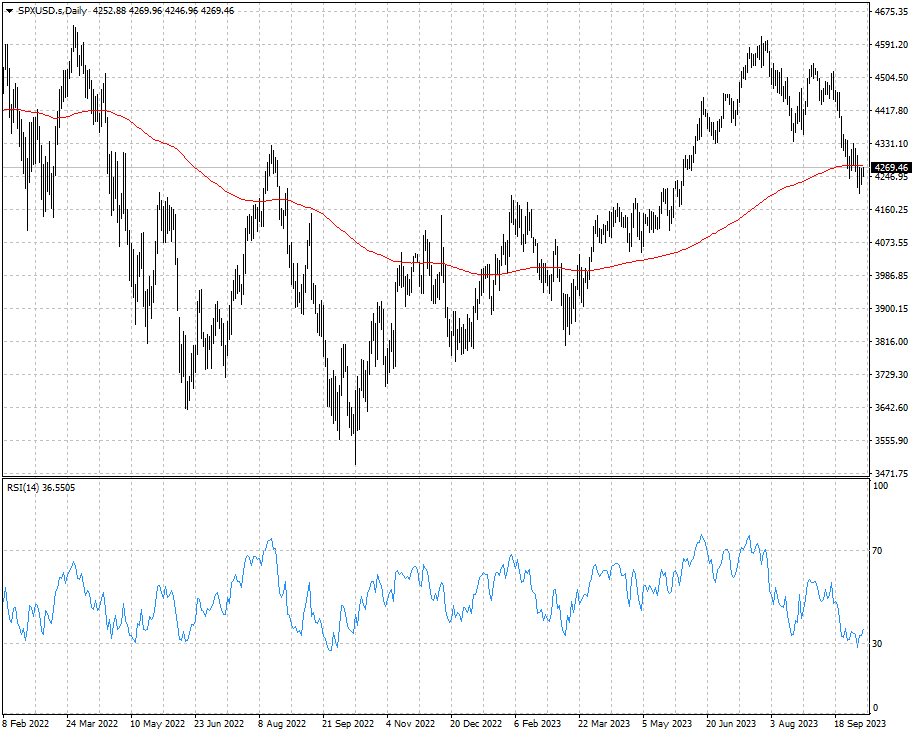
Task: Click the 4 Nov 2022 date label
Action: tap(411, 724)
